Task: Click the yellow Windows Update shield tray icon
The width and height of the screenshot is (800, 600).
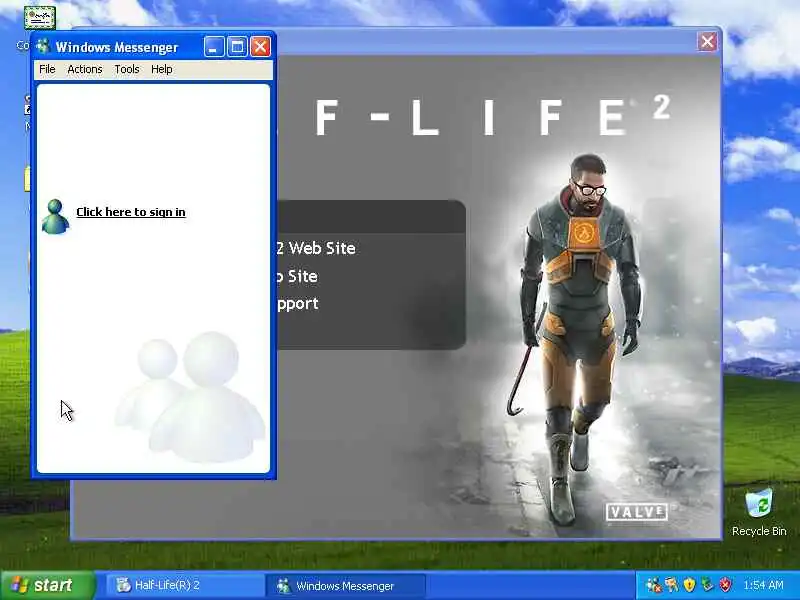Action: (x=689, y=585)
